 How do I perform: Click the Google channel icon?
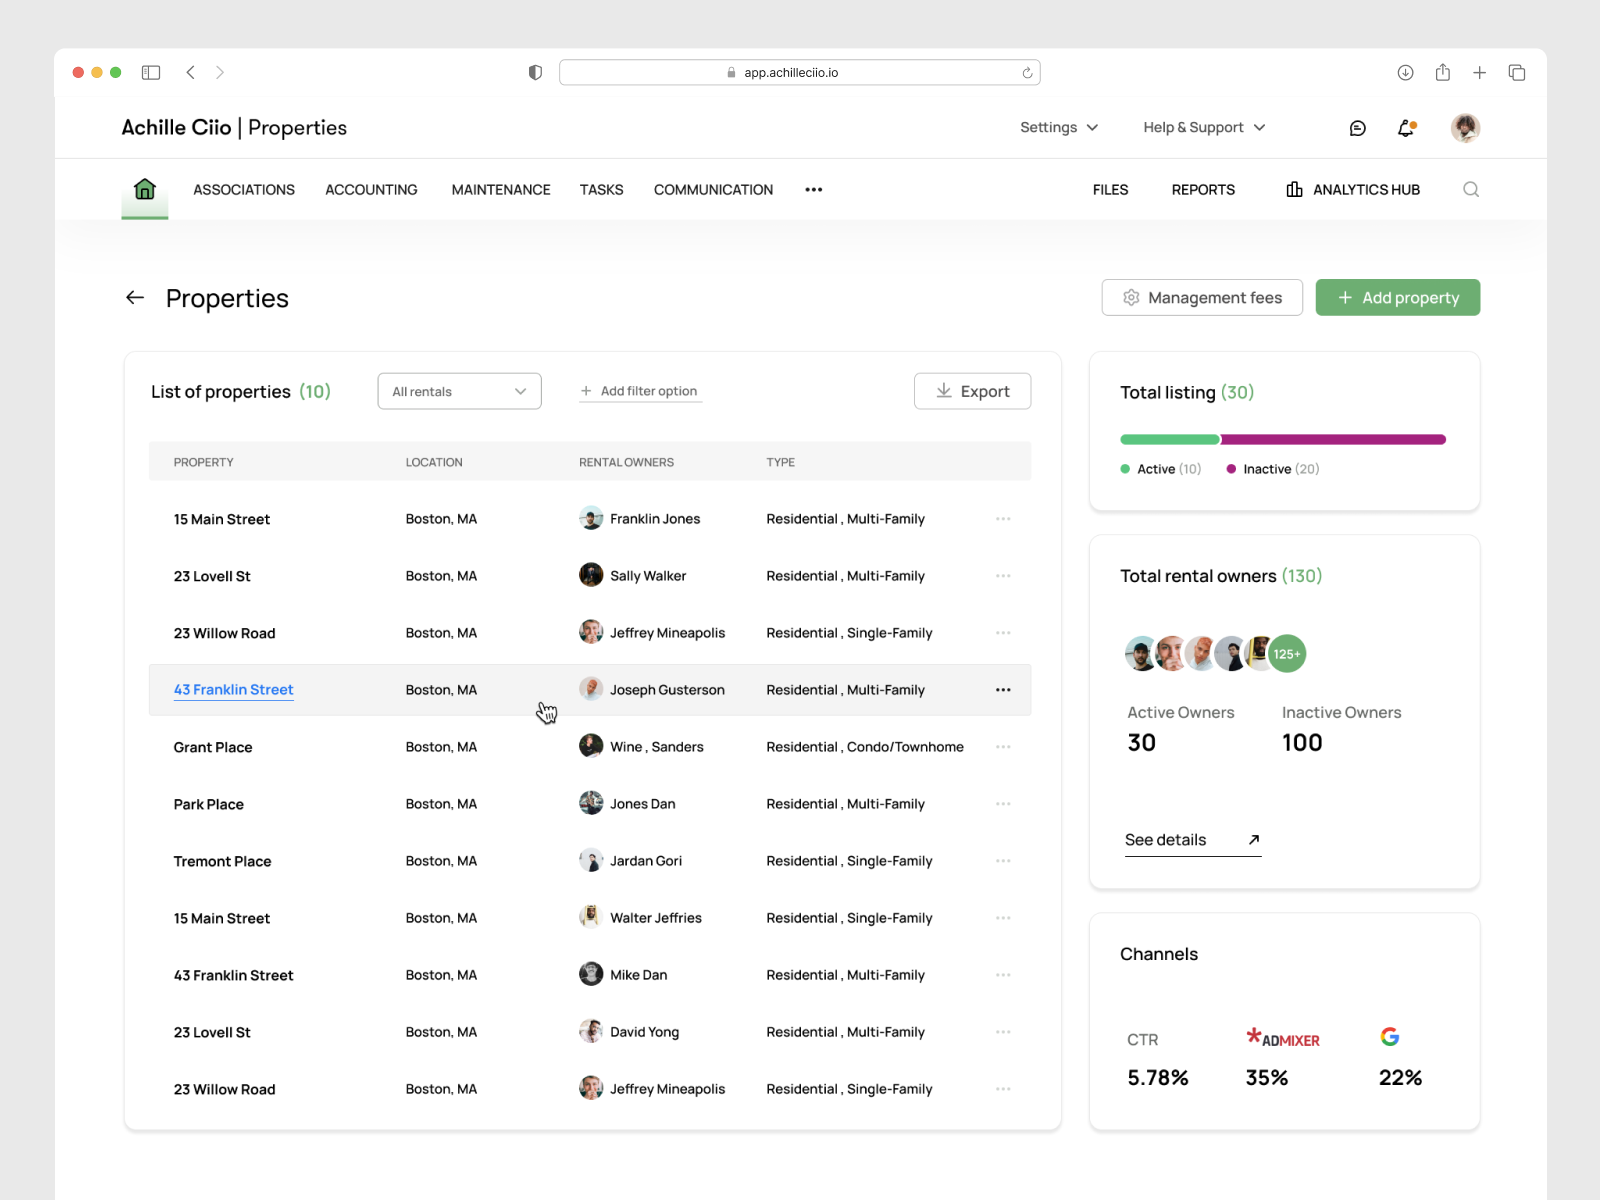click(1390, 1037)
